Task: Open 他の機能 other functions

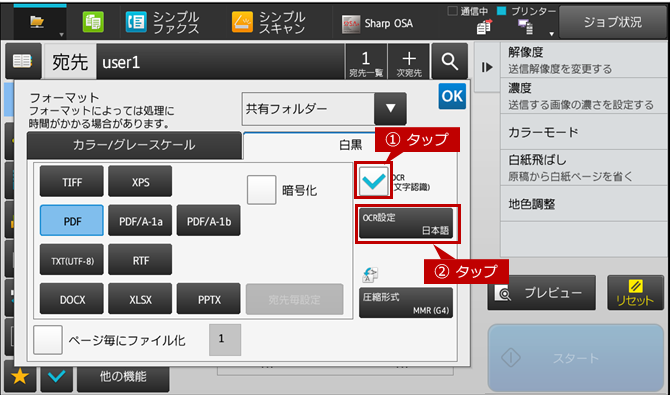Action: [123, 377]
